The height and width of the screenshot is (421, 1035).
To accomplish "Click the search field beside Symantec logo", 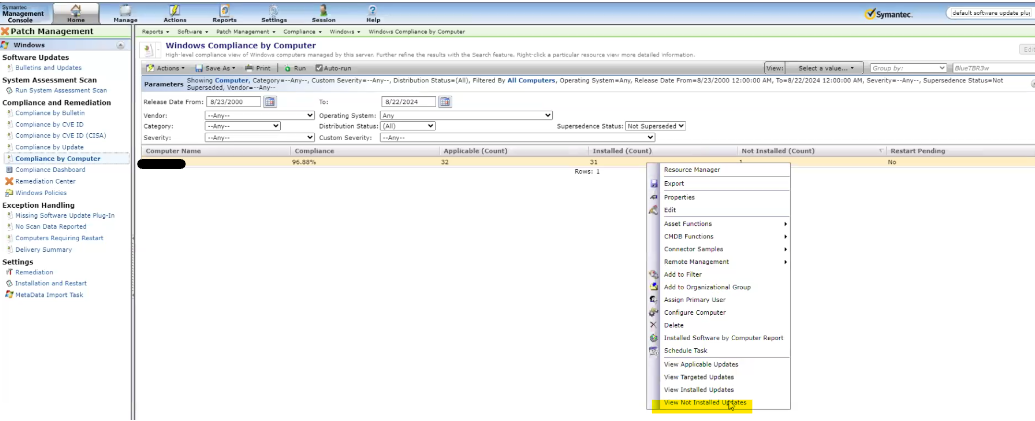I will tap(990, 13).
